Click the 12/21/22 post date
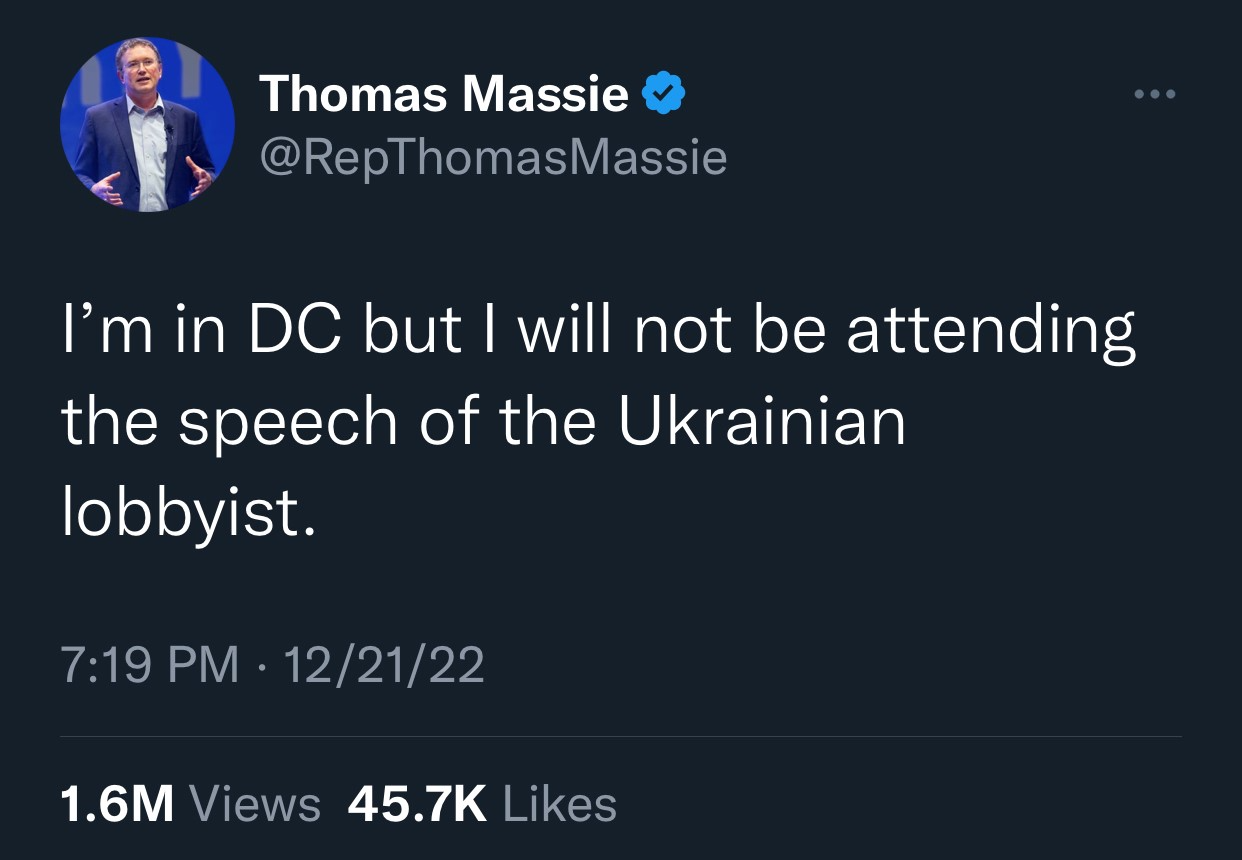Screen dimensions: 1242x860 [385, 665]
